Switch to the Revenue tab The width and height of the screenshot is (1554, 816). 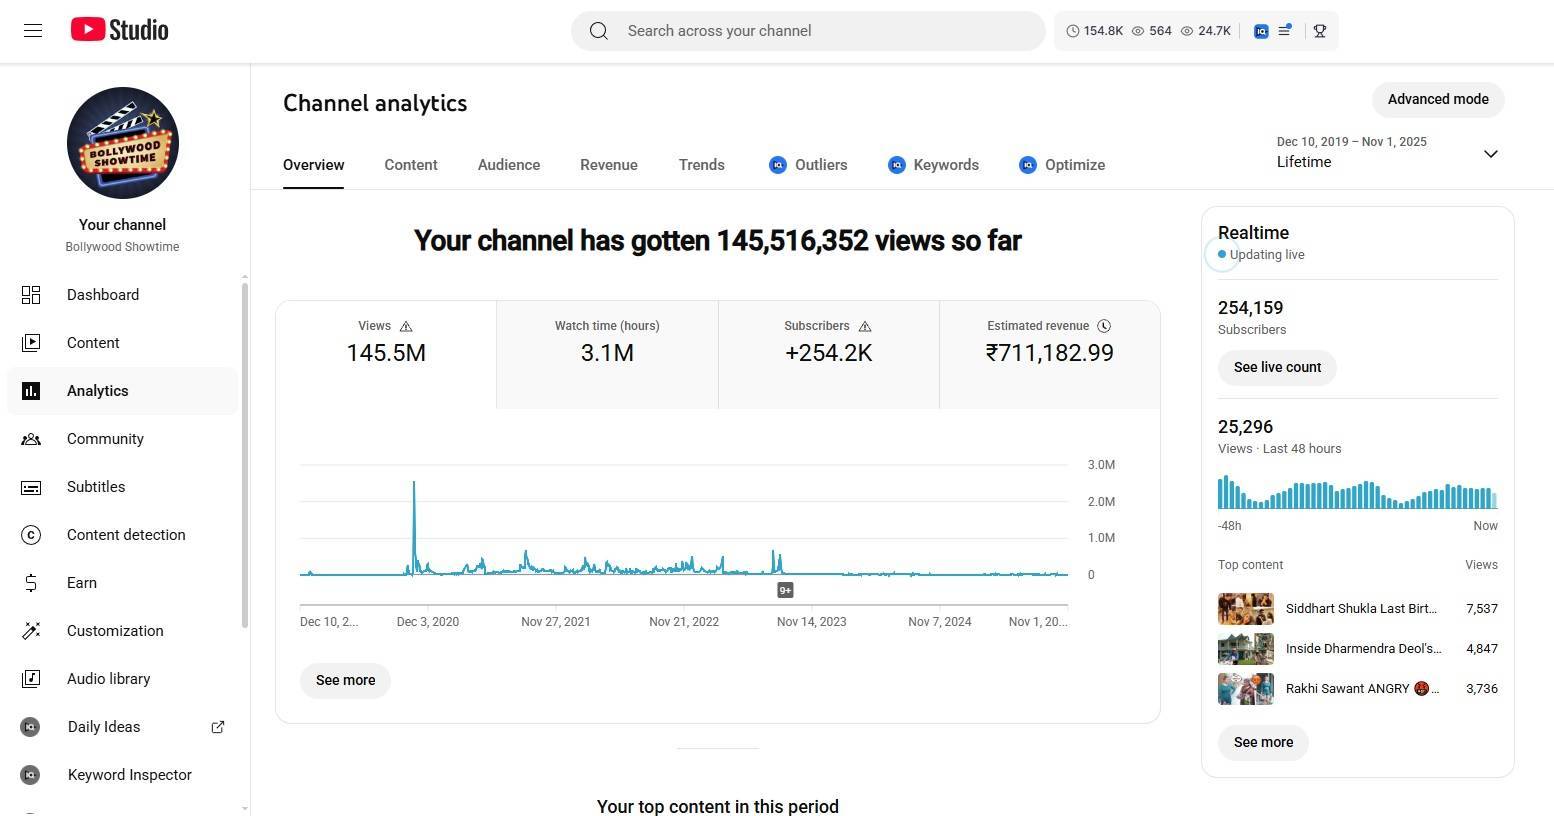click(x=608, y=165)
